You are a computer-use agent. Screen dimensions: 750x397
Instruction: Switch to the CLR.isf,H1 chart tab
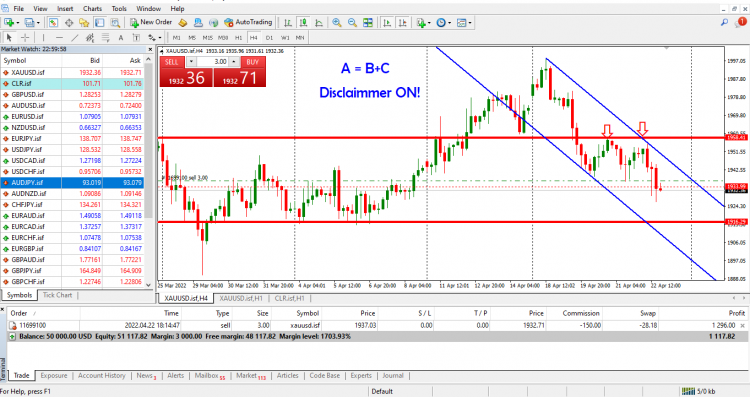click(x=289, y=298)
